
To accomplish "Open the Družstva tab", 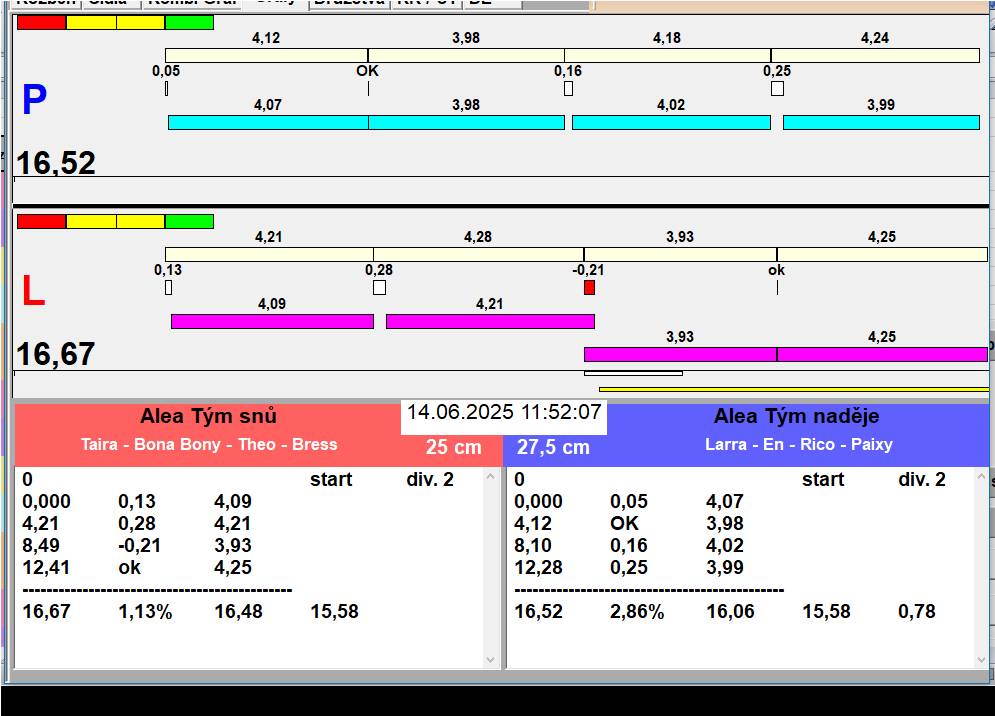I will (348, 3).
